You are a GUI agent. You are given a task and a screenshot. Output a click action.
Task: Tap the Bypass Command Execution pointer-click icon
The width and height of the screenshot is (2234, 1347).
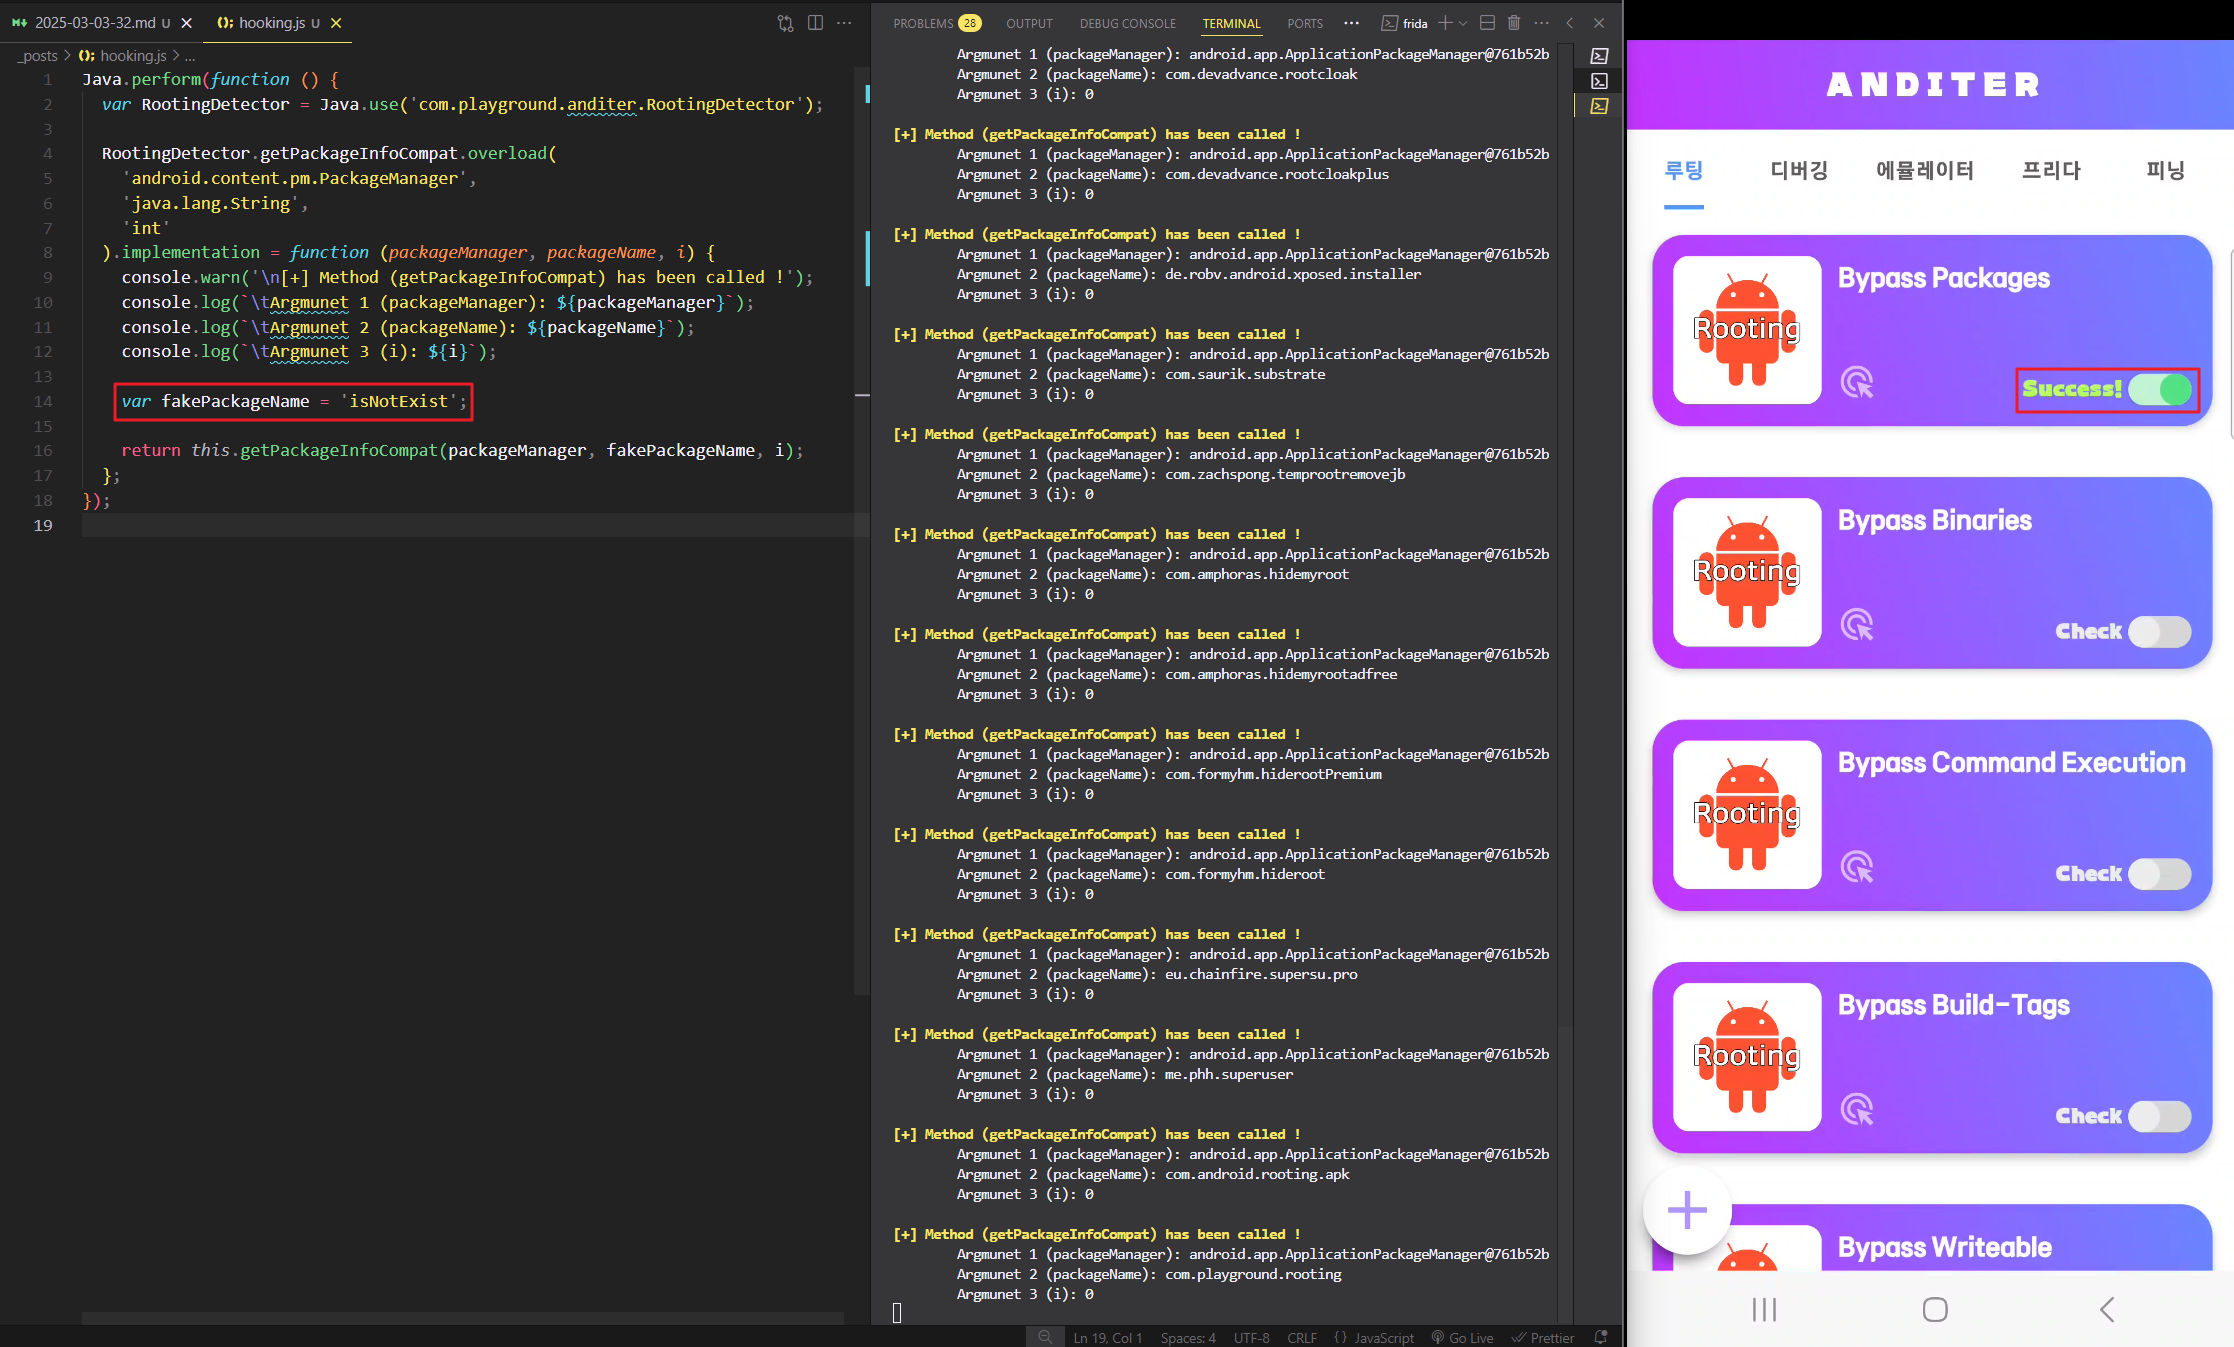[x=1857, y=867]
